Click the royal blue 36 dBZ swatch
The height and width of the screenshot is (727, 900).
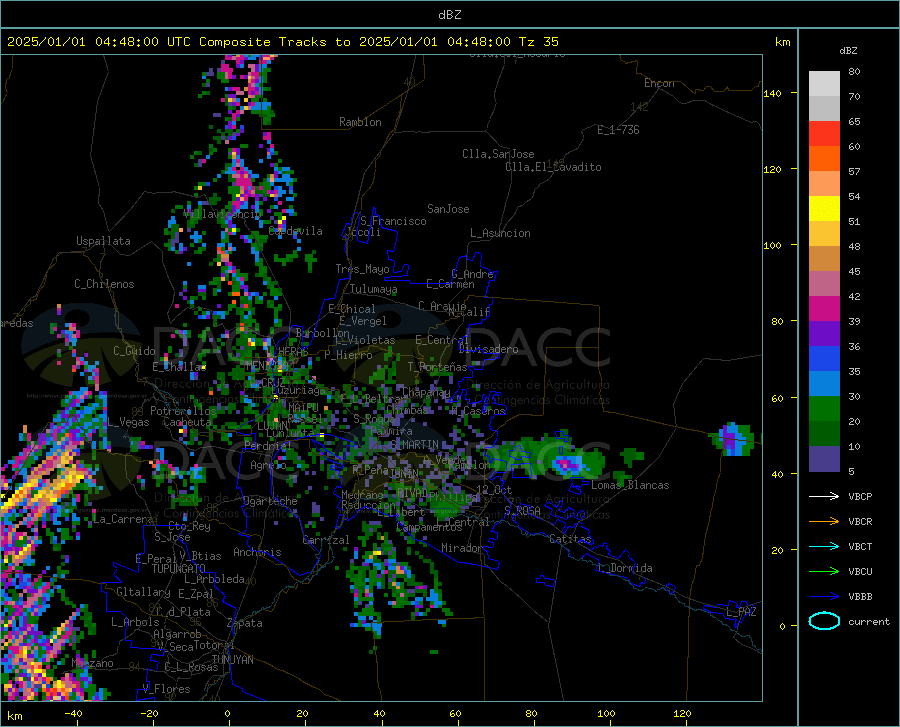(x=824, y=359)
